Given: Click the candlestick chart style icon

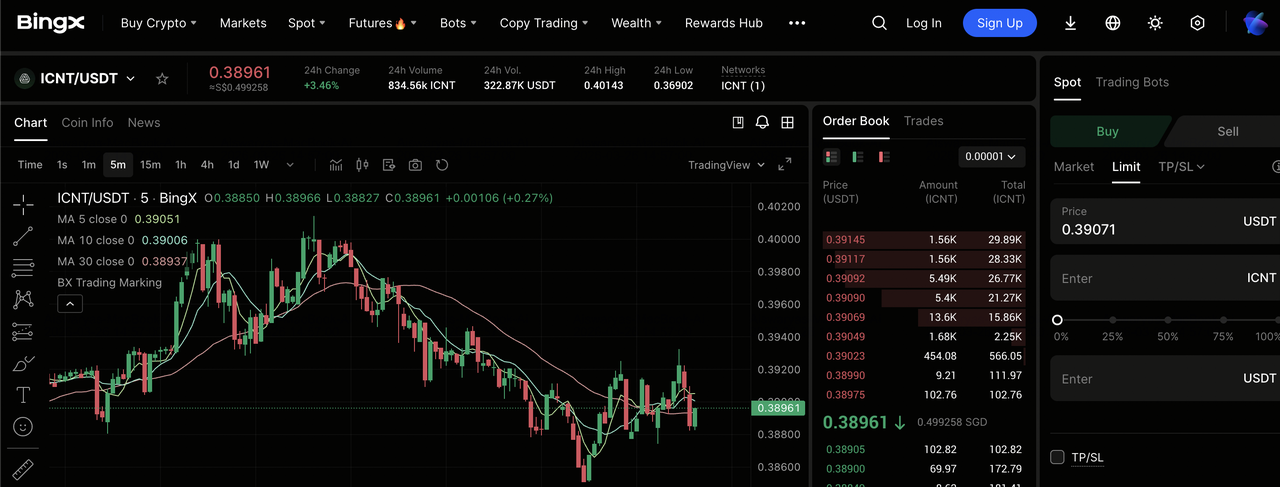Looking at the screenshot, I should [362, 165].
